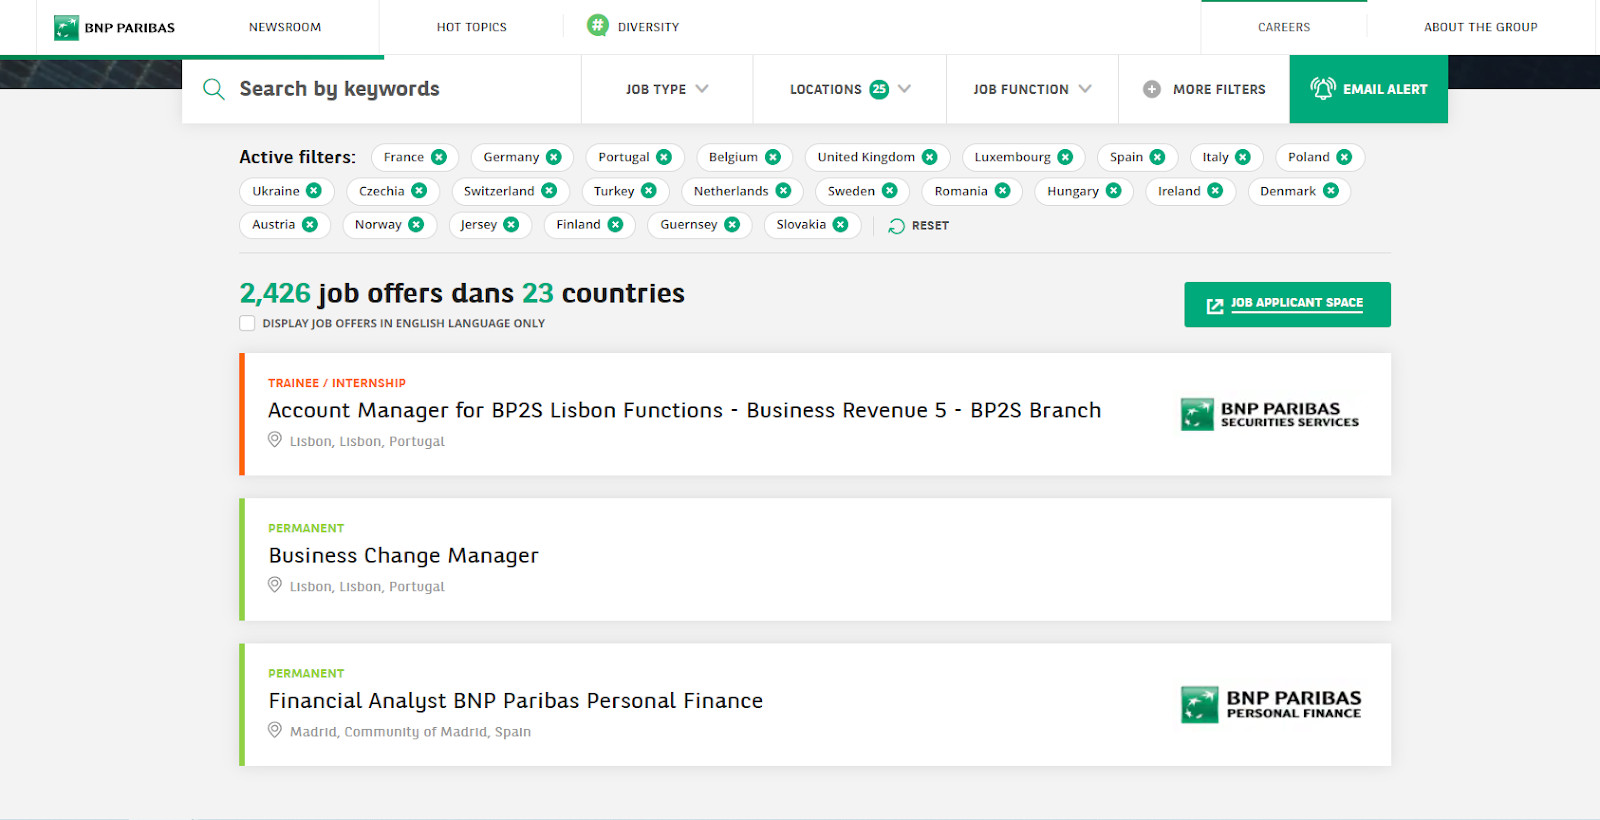Image resolution: width=1600 pixels, height=820 pixels.
Task: Remove the Slovakia filter with its X icon
Action: [840, 224]
